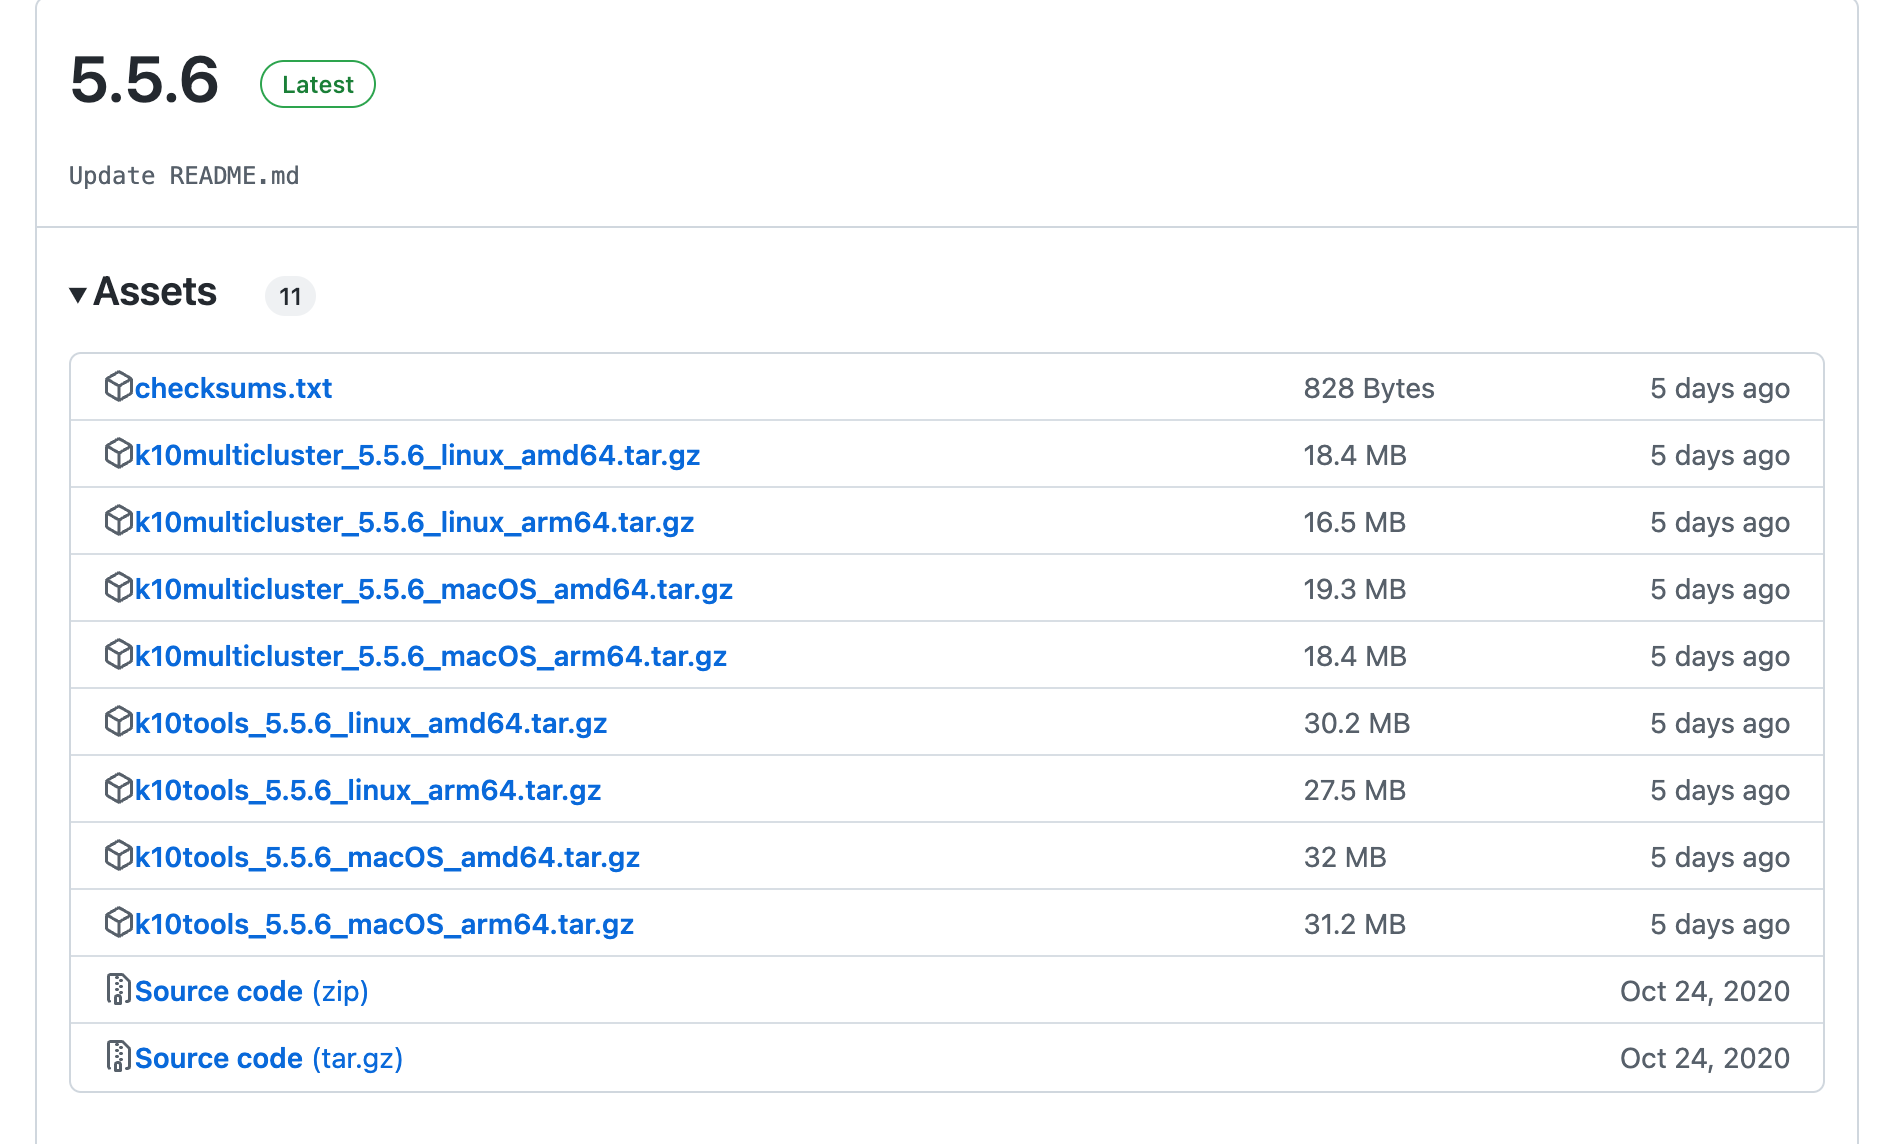Image resolution: width=1902 pixels, height=1144 pixels.
Task: Click package icon beside k10multicluster macOS_arm64
Action: tap(119, 654)
